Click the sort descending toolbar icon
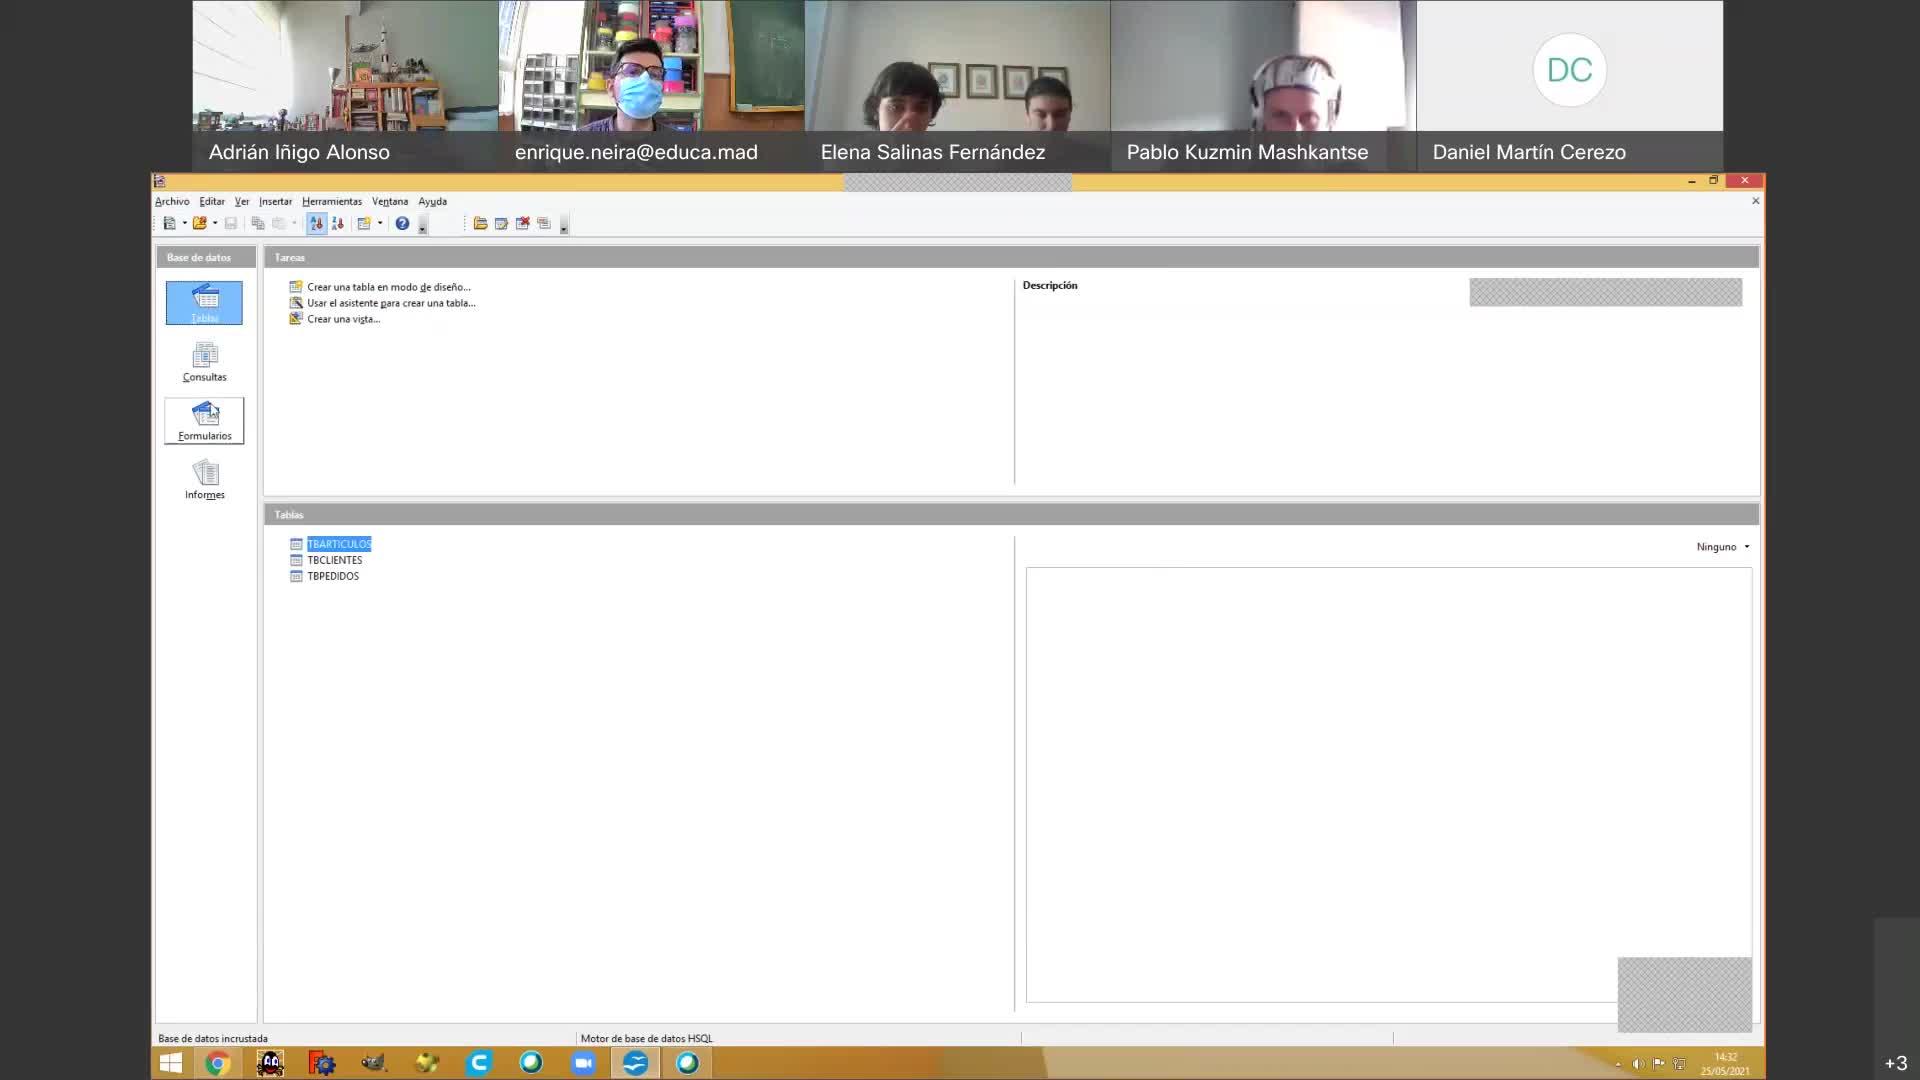1920x1080 pixels. (337, 224)
